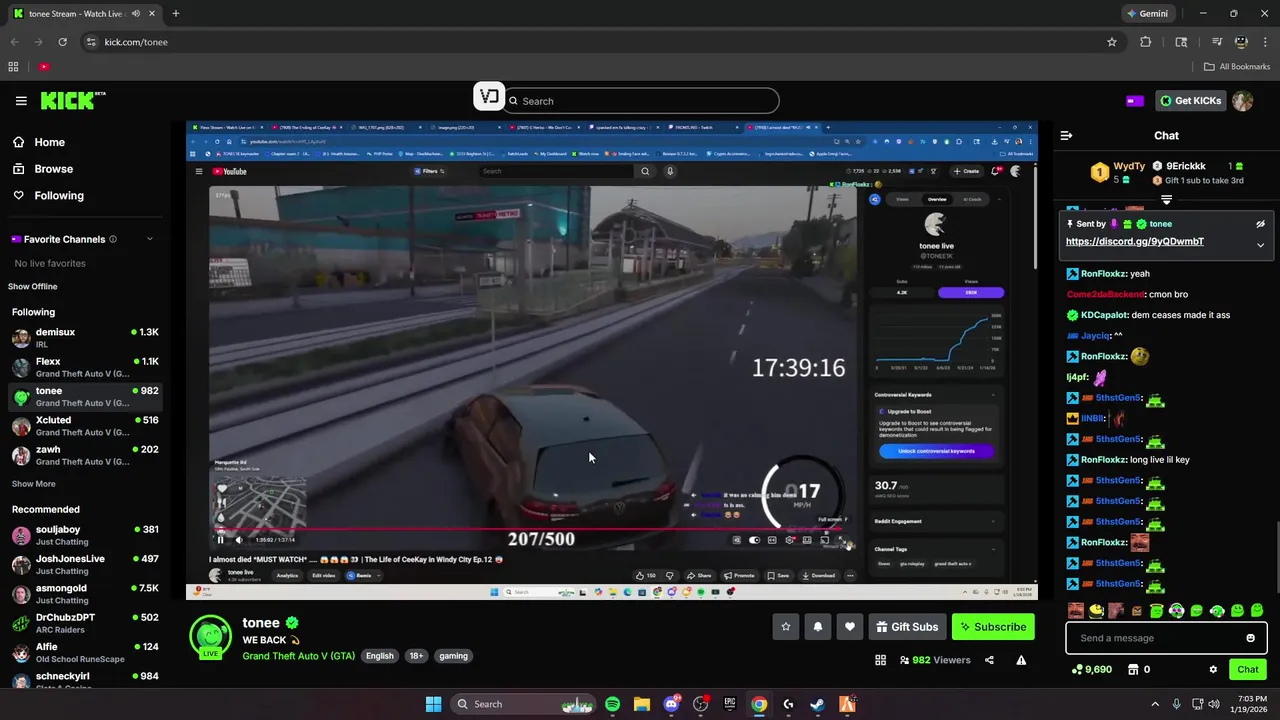Image resolution: width=1280 pixels, height=720 pixels.
Task: Follow tonee with the heart icon
Action: [x=850, y=627]
